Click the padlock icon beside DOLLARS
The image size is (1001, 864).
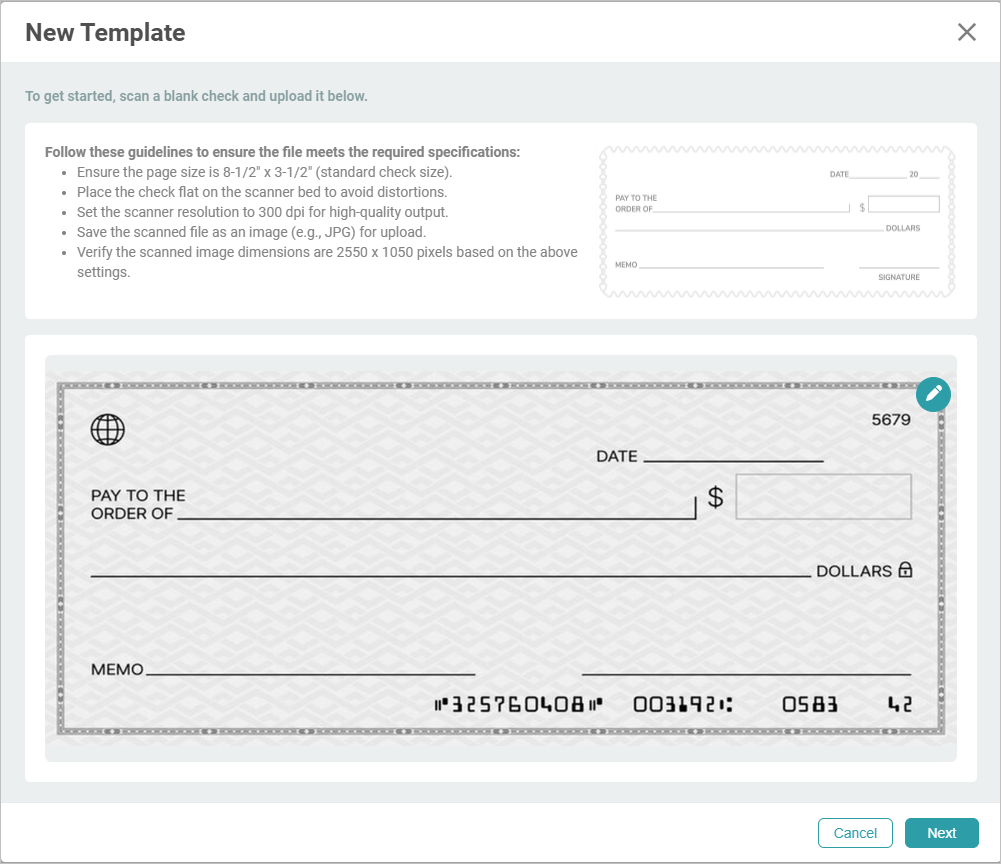905,570
